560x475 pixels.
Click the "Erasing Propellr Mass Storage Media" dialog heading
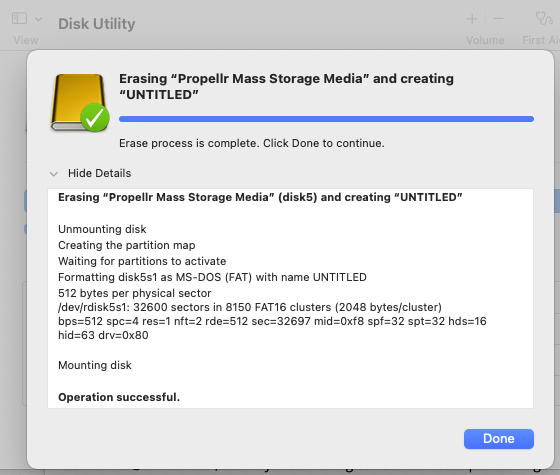(x=286, y=86)
